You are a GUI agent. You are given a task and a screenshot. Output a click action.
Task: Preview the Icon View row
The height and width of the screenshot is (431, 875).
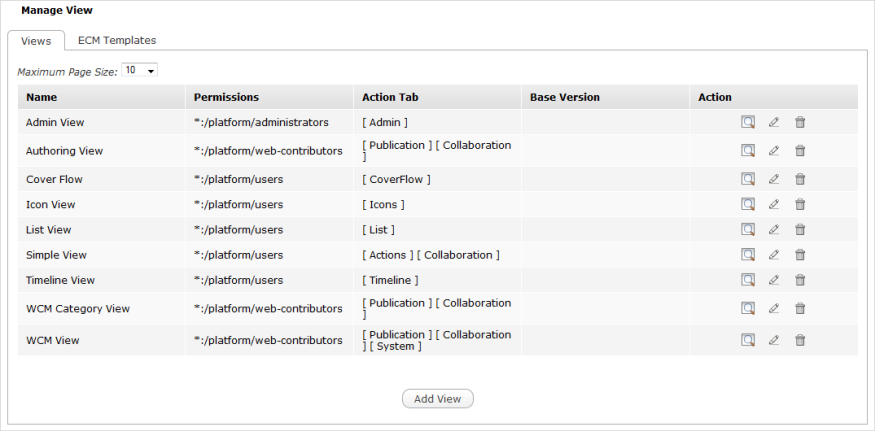747,204
